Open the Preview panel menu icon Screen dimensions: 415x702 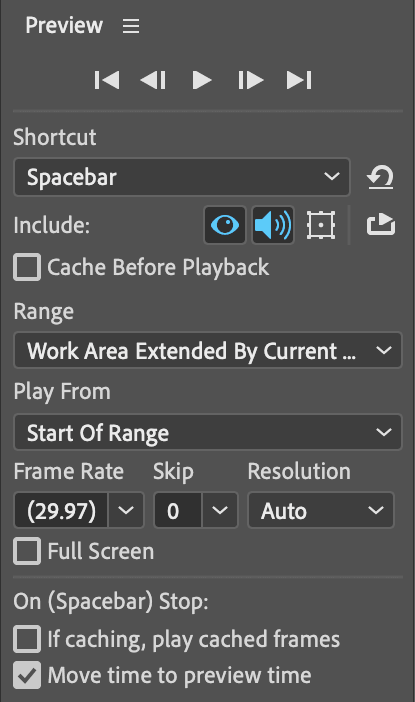tap(131, 26)
